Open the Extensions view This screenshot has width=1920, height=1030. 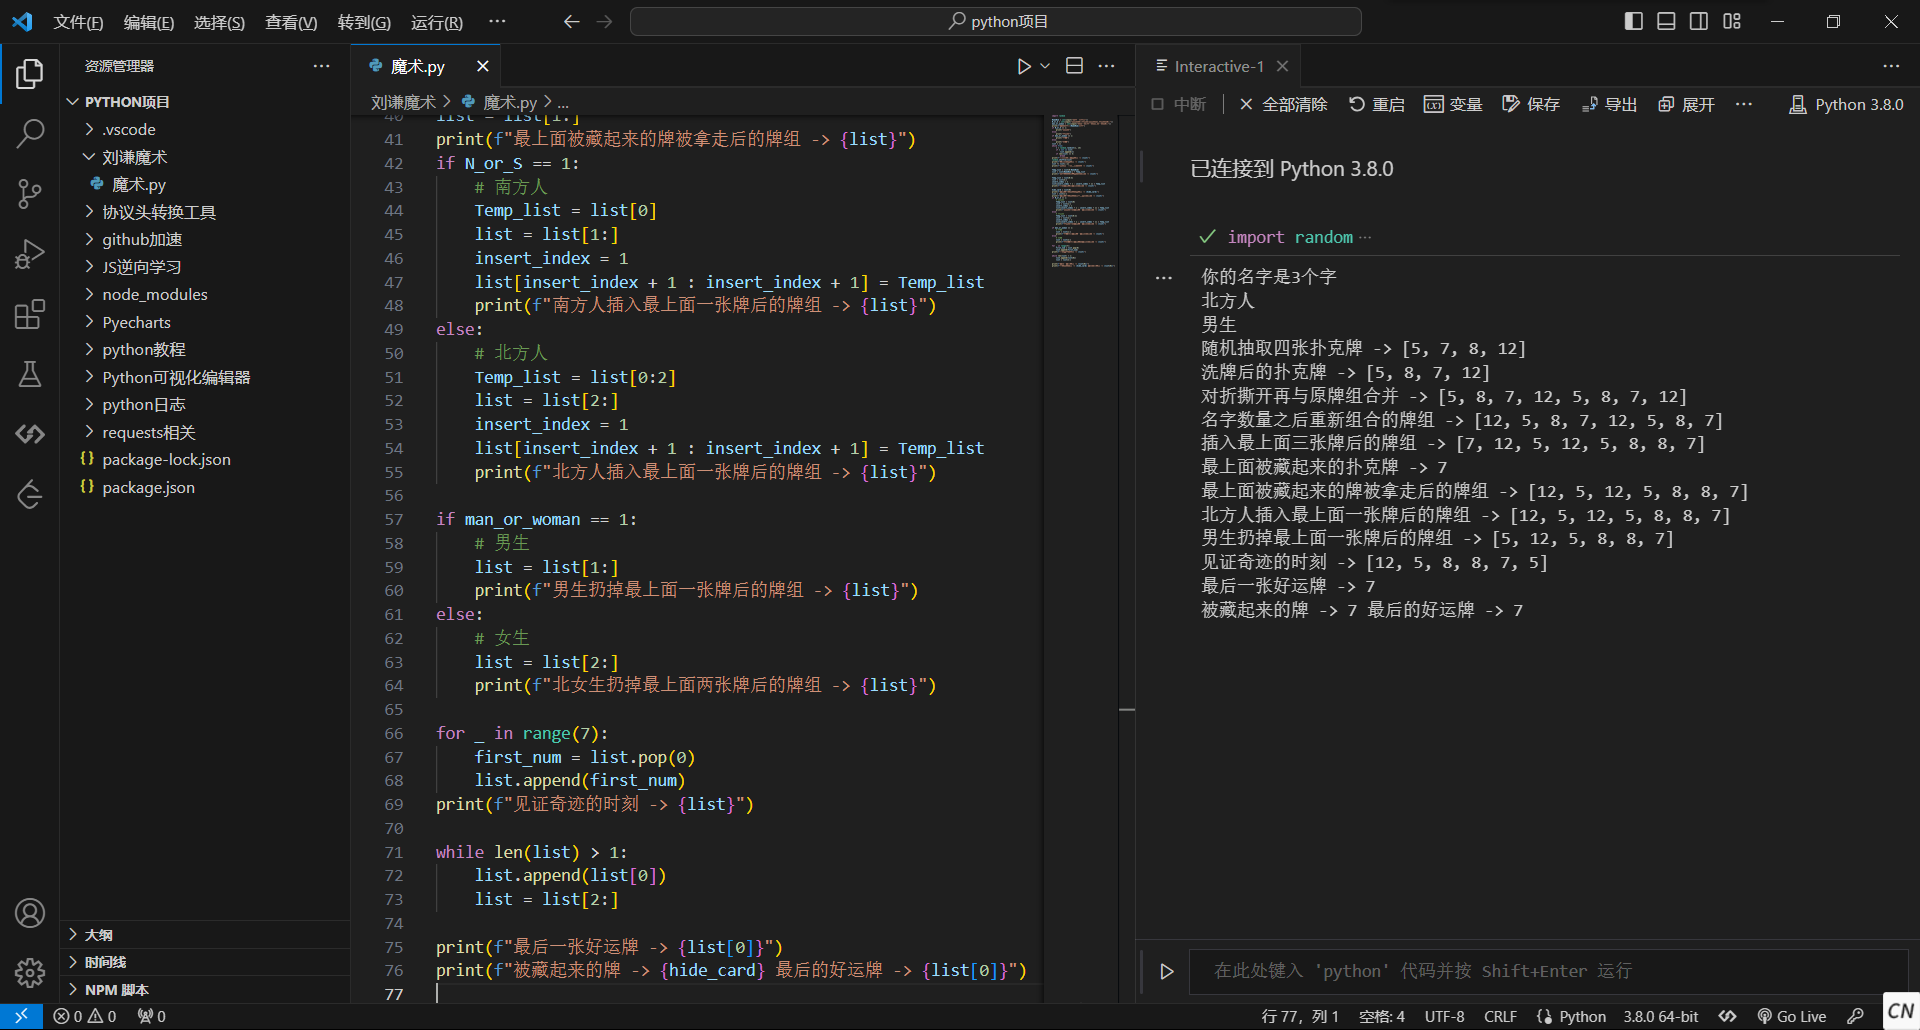pyautogui.click(x=30, y=314)
